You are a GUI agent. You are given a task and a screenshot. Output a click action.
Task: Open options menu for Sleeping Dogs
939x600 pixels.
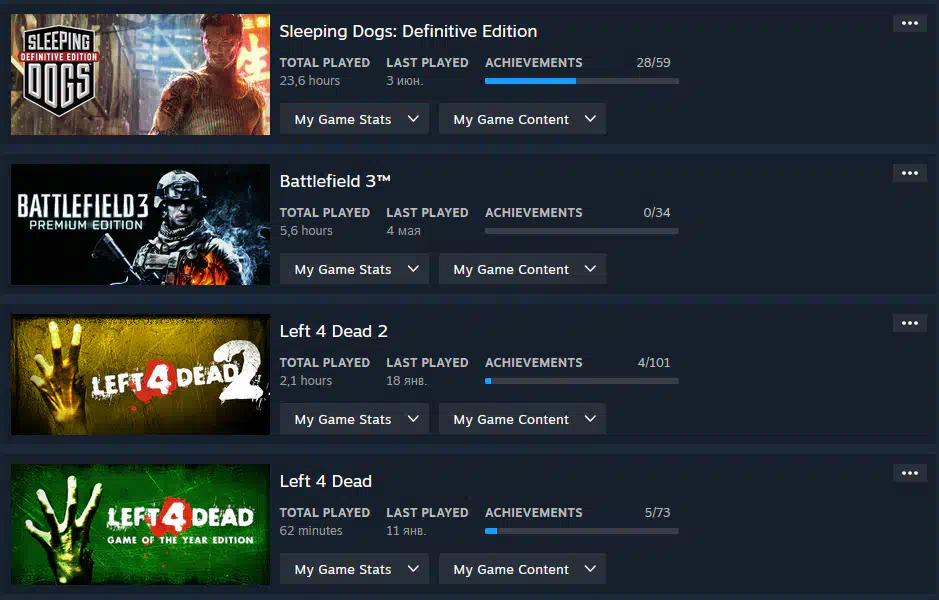point(910,23)
